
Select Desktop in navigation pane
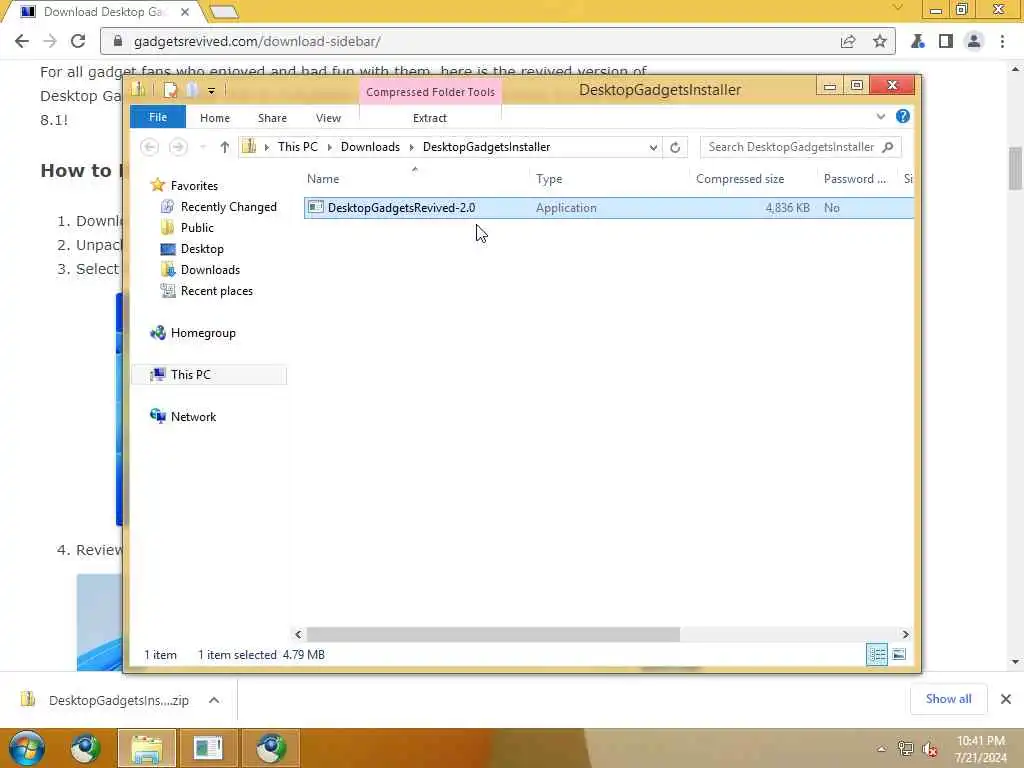pos(202,249)
